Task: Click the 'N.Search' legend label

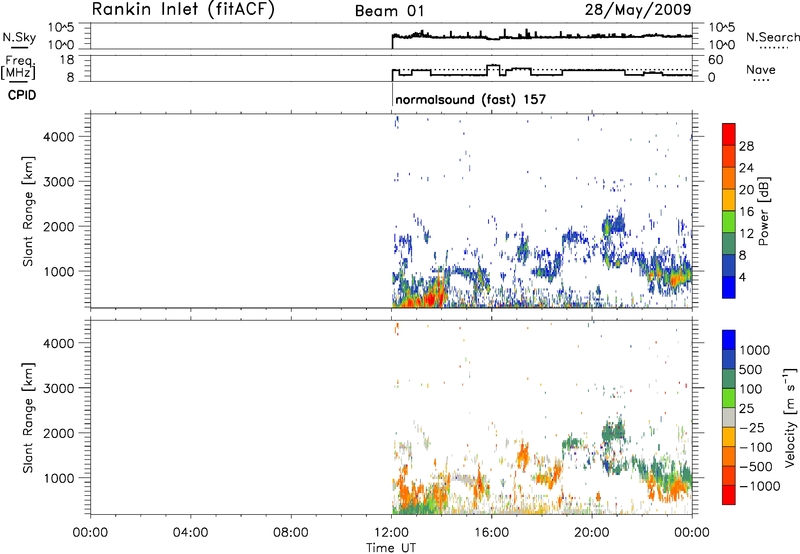Action: 772,37
